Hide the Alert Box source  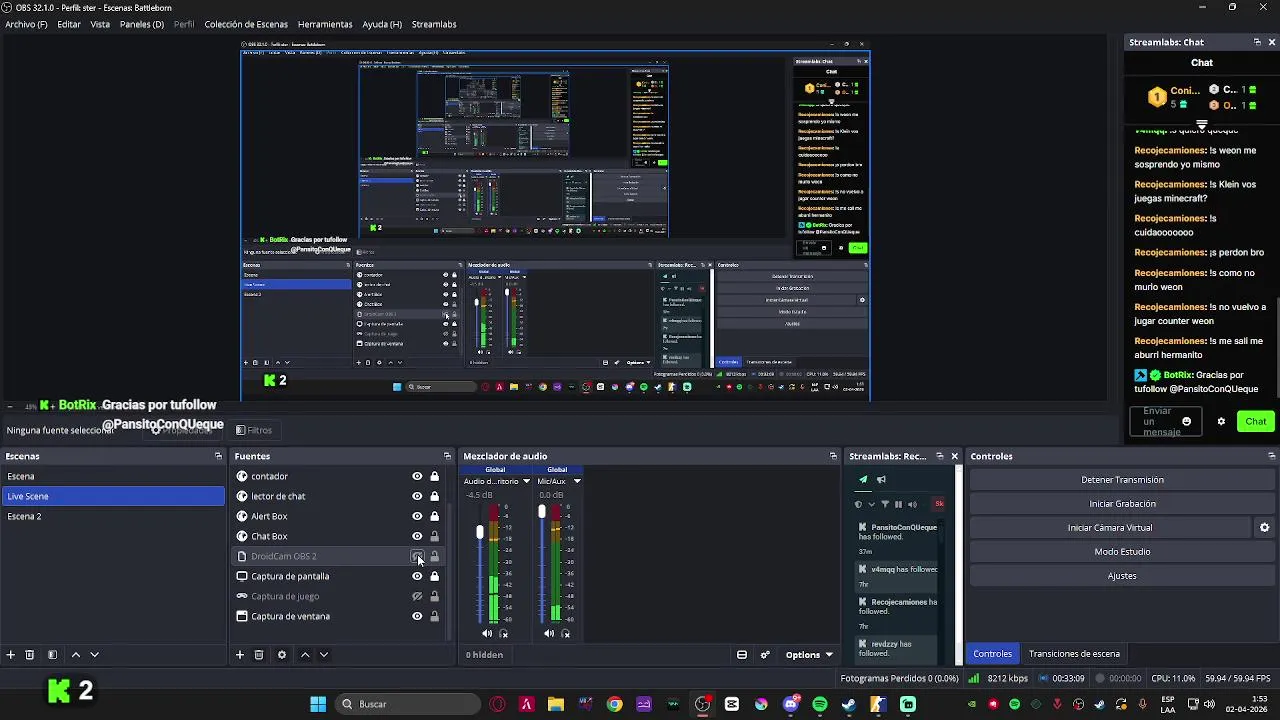(417, 516)
